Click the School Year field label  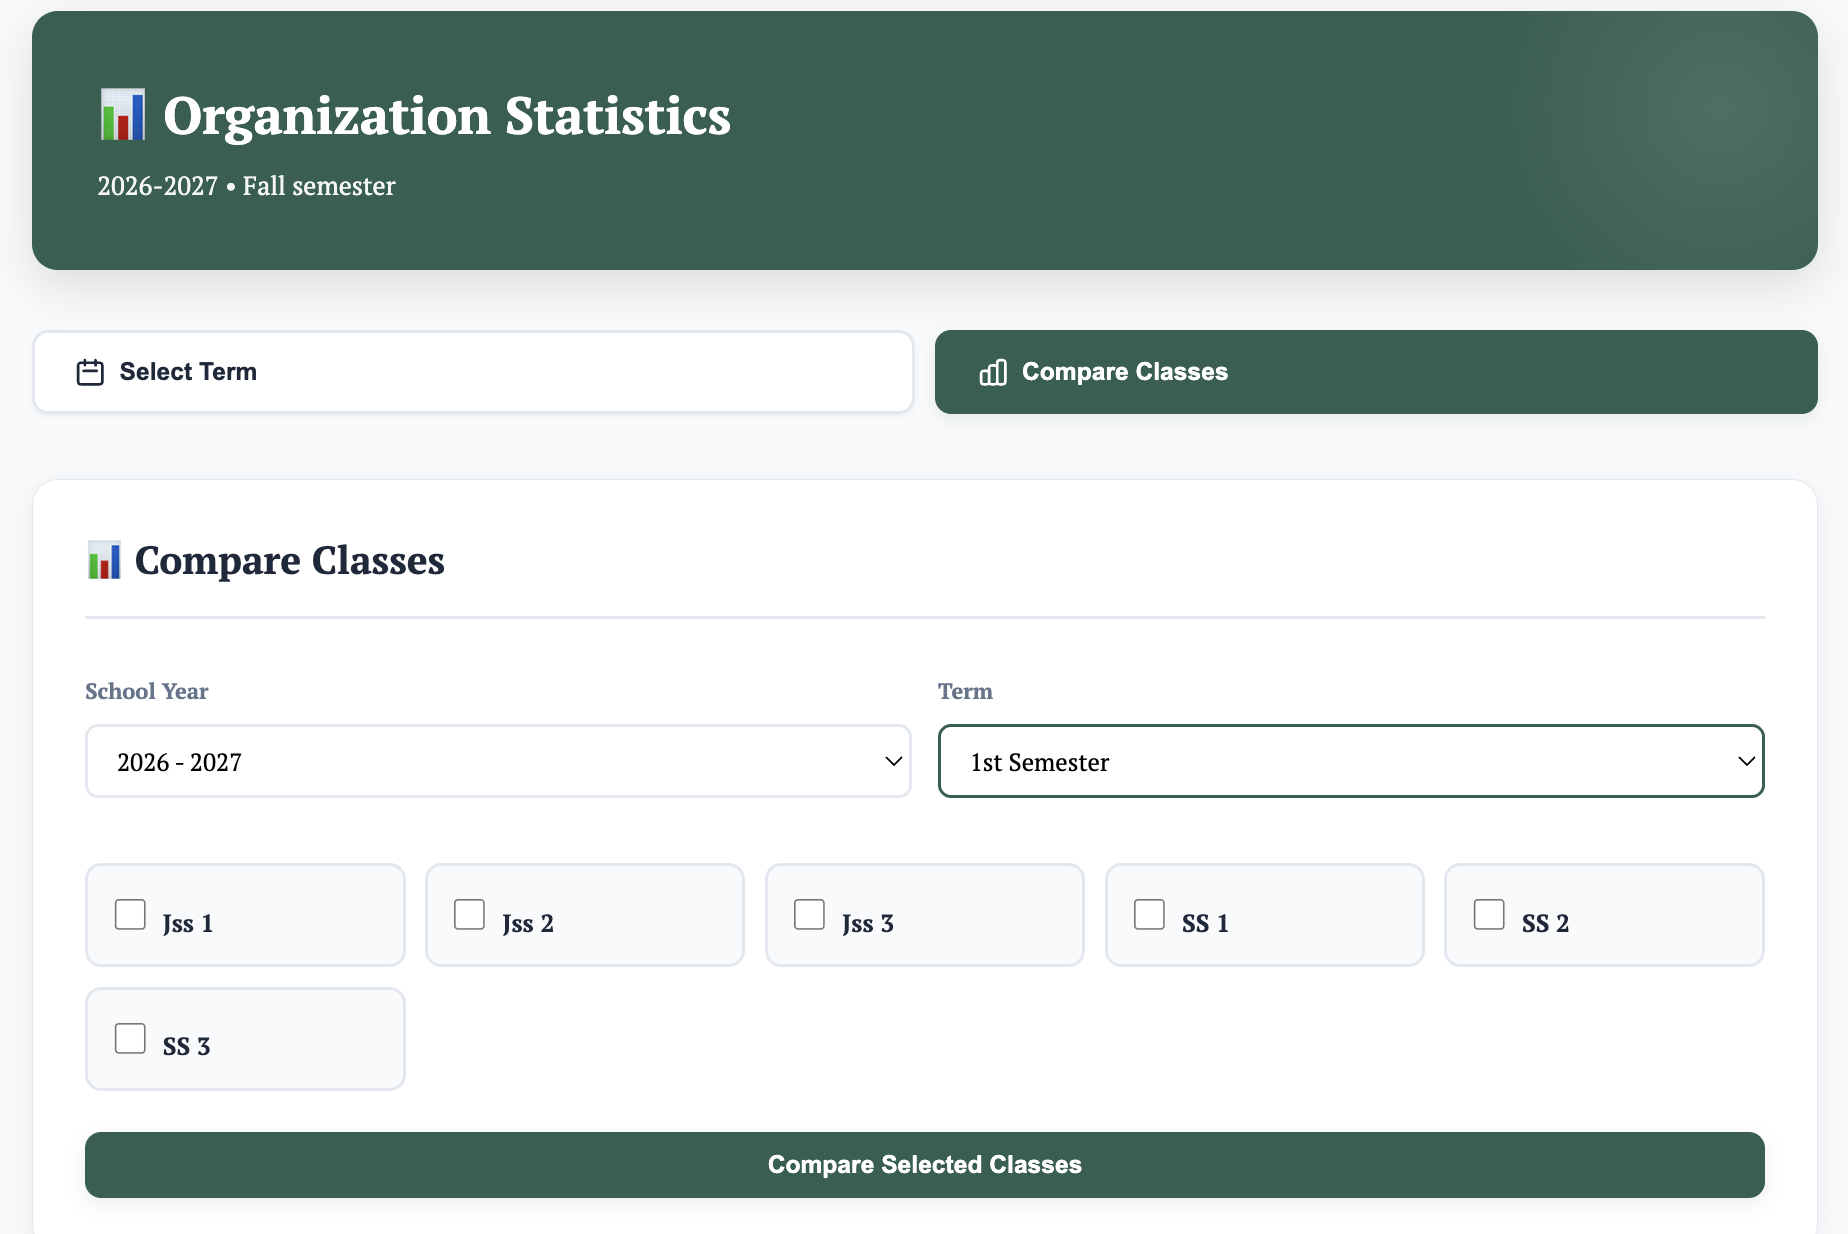(x=147, y=691)
